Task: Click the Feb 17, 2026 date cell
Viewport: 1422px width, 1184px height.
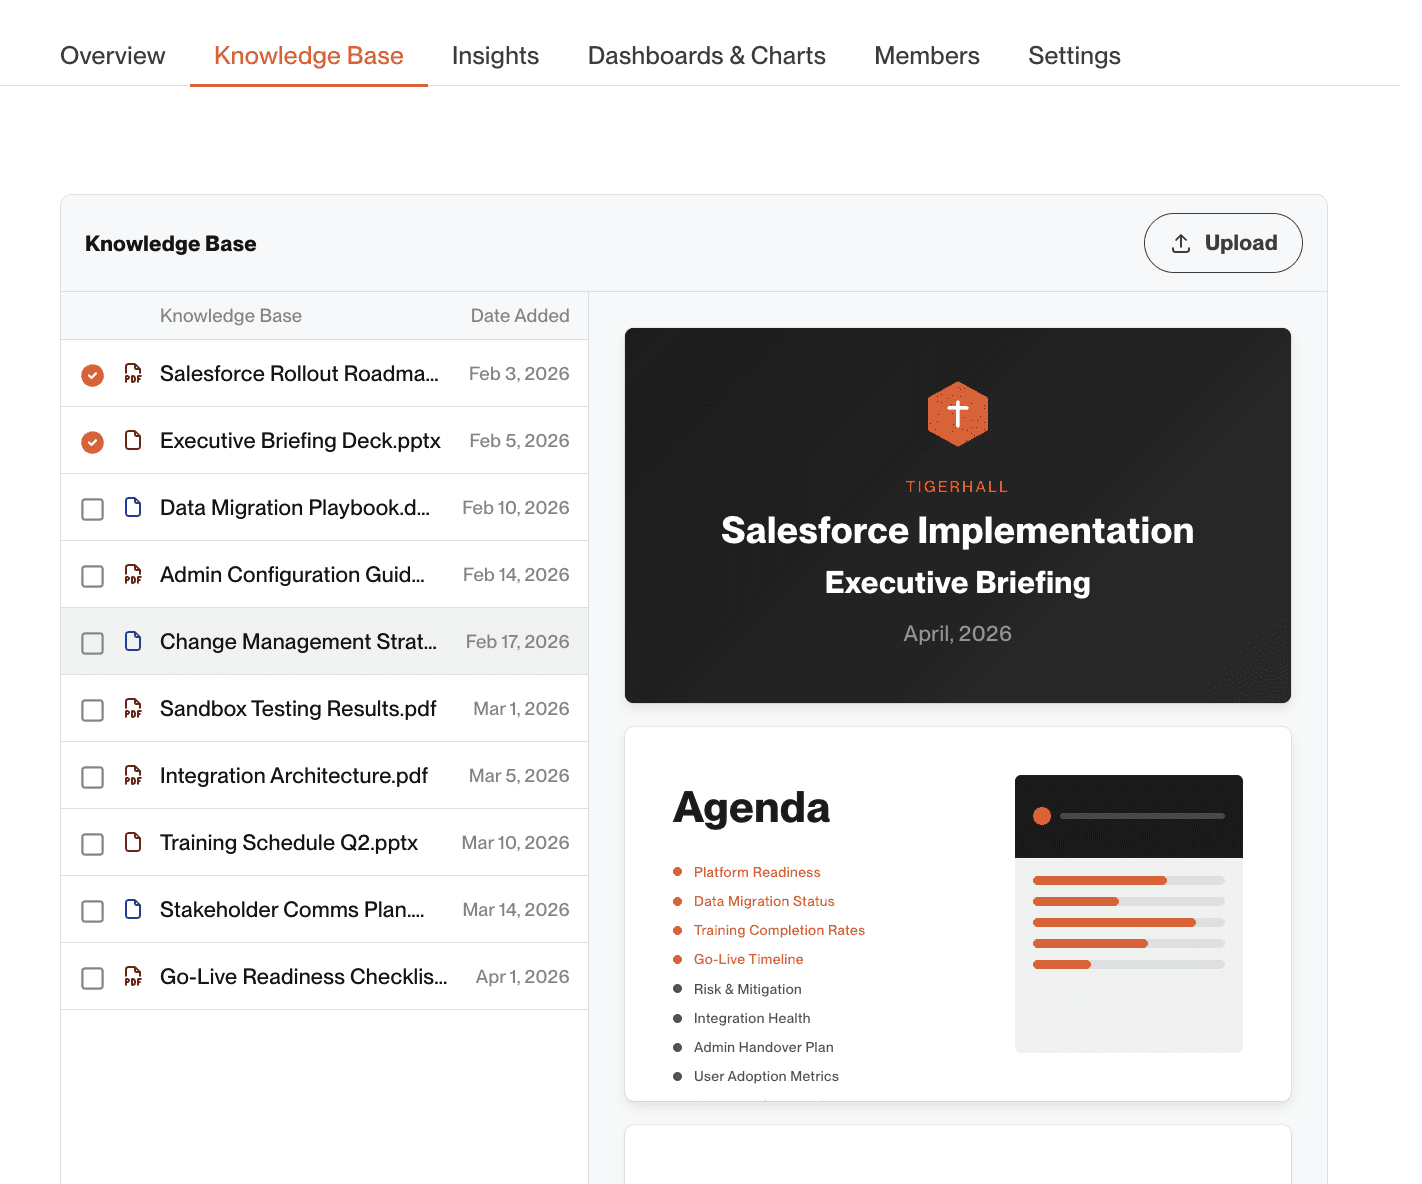Action: point(517,642)
